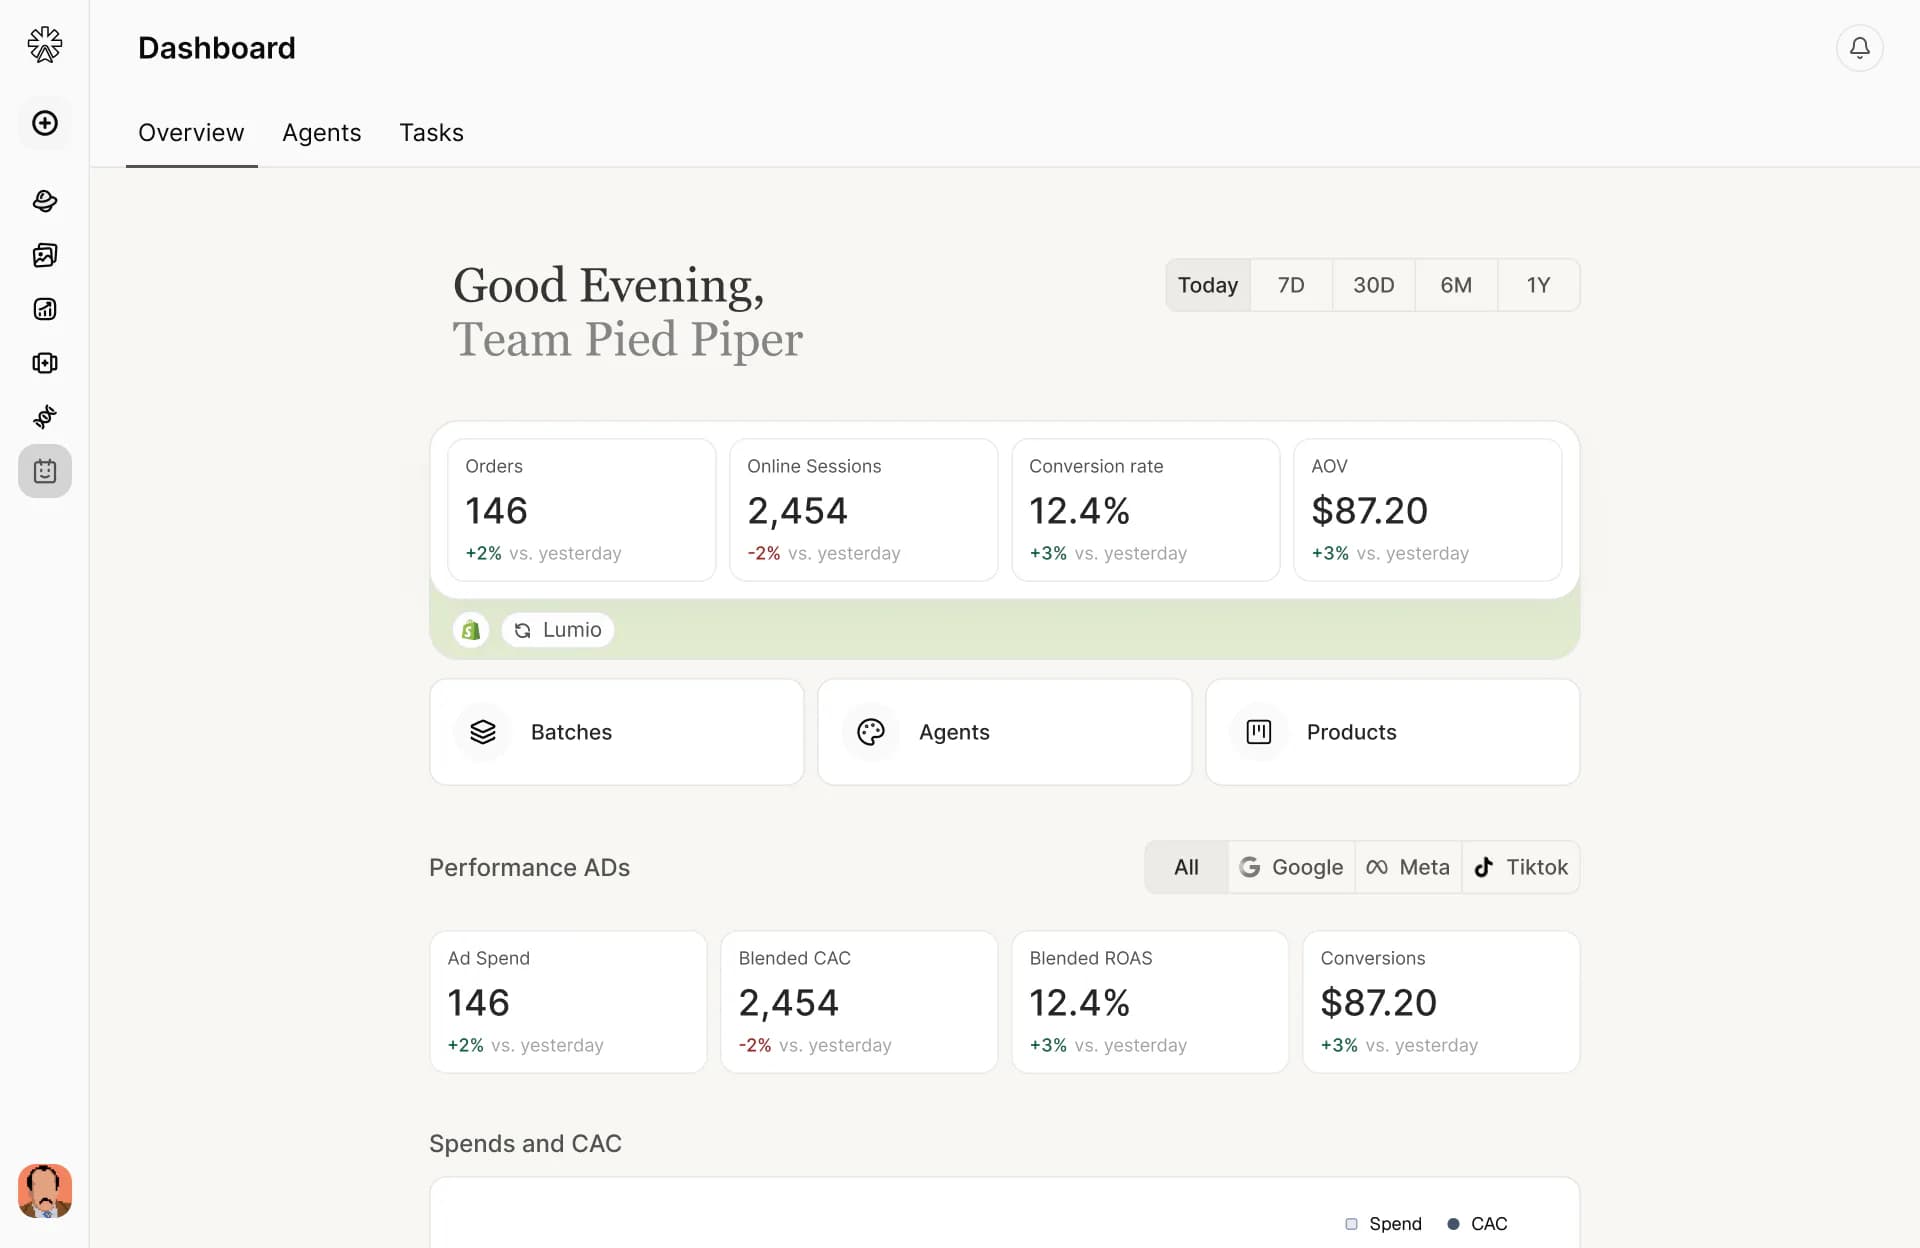
Task: Filter performance ads by All
Action: (x=1186, y=867)
